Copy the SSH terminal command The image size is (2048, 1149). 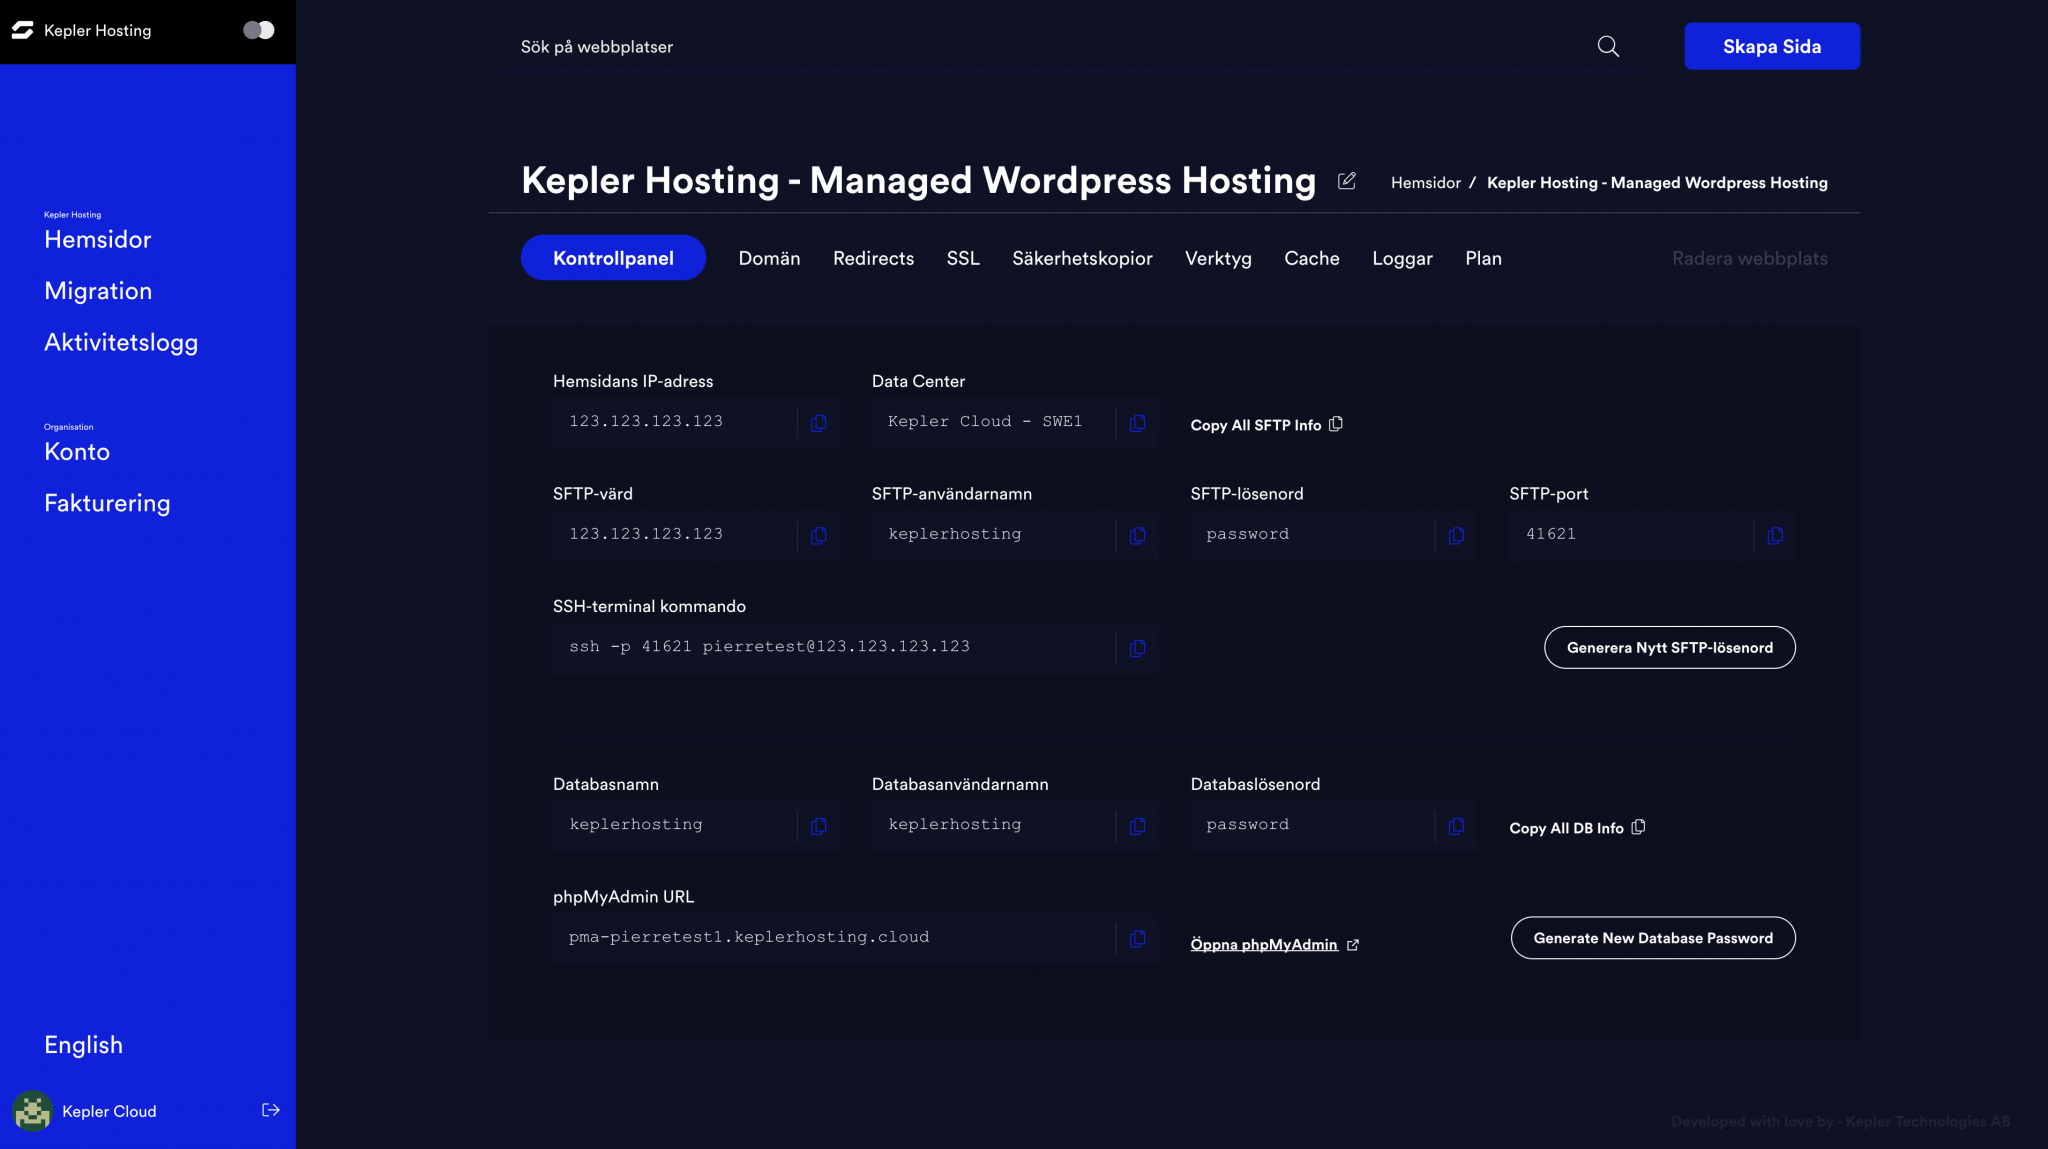(x=1138, y=648)
